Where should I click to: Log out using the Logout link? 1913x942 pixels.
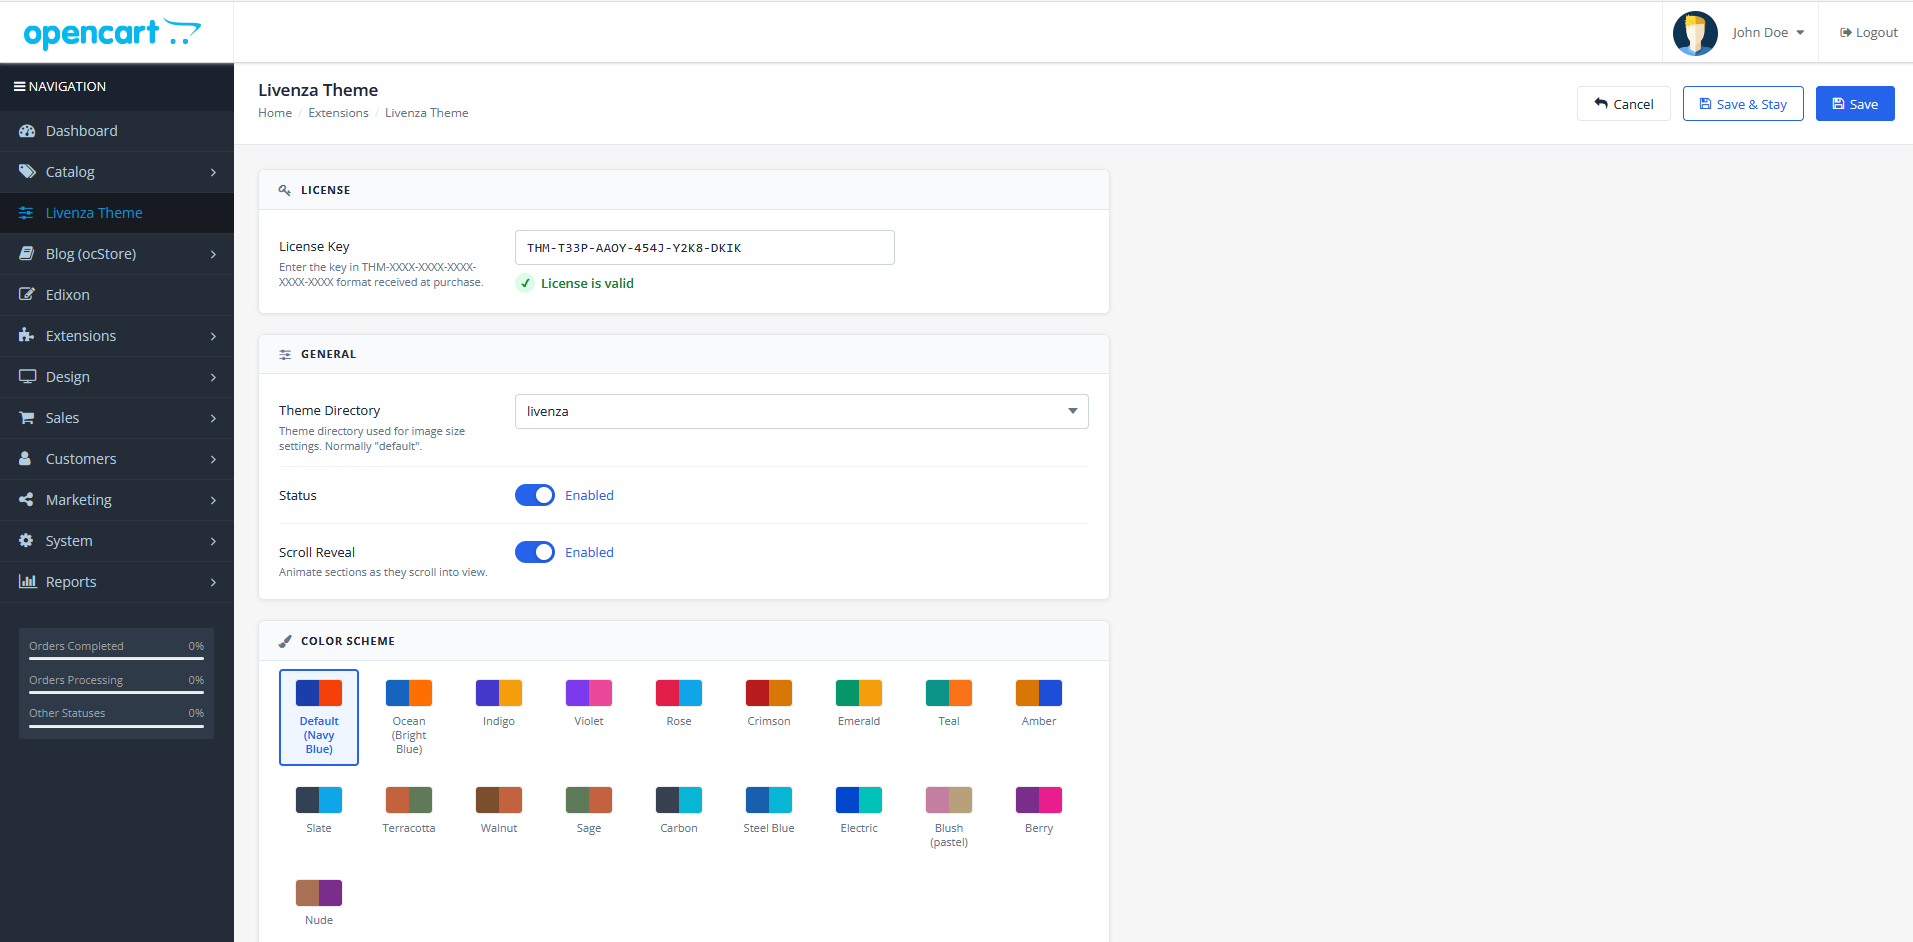1868,33
